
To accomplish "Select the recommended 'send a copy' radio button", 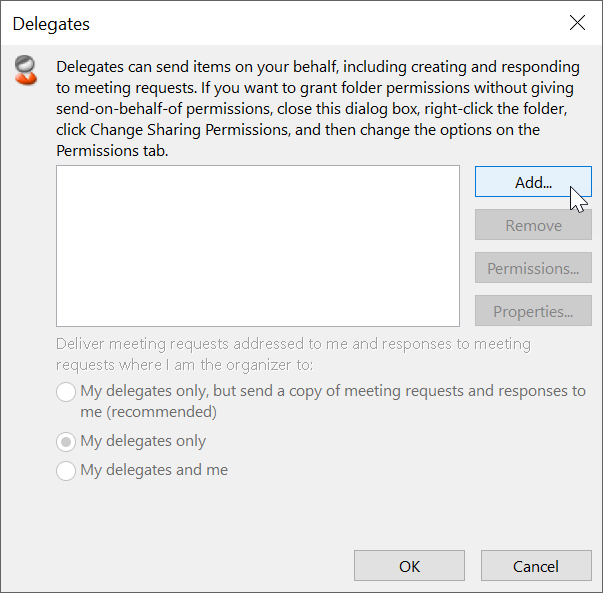I will click(66, 392).
